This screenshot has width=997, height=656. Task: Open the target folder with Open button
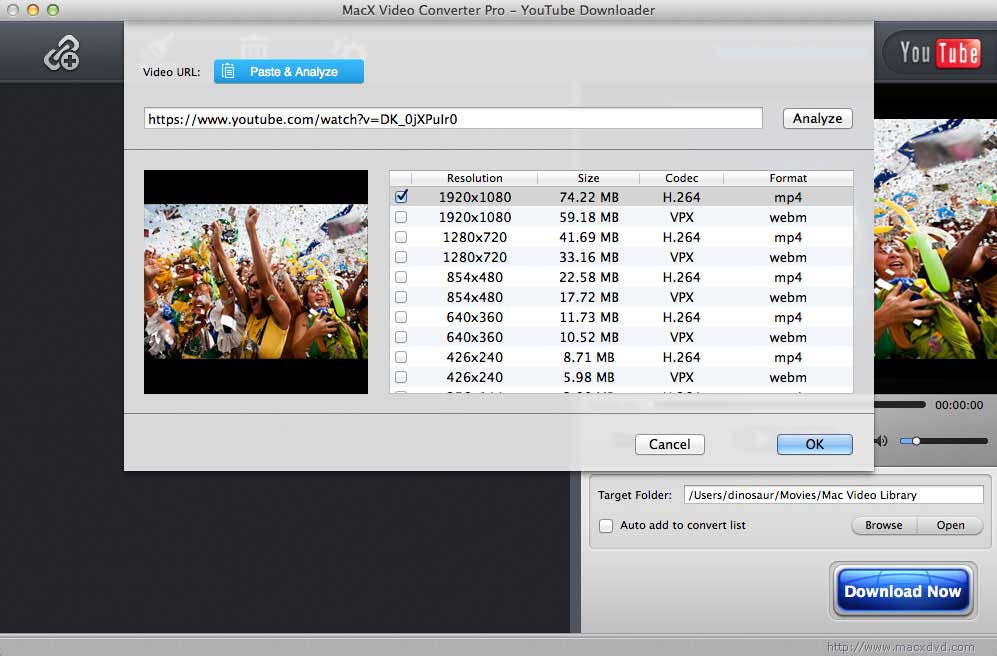pyautogui.click(x=950, y=525)
